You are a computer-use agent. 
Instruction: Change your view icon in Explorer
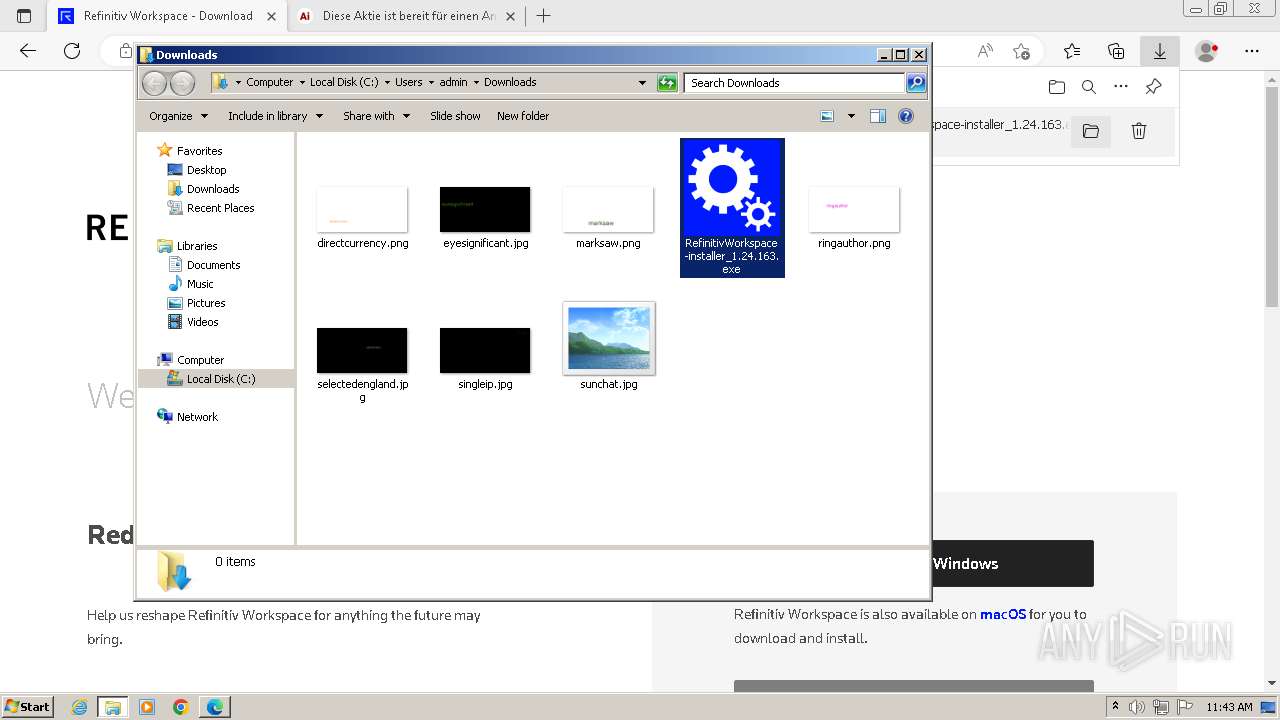pyautogui.click(x=827, y=116)
